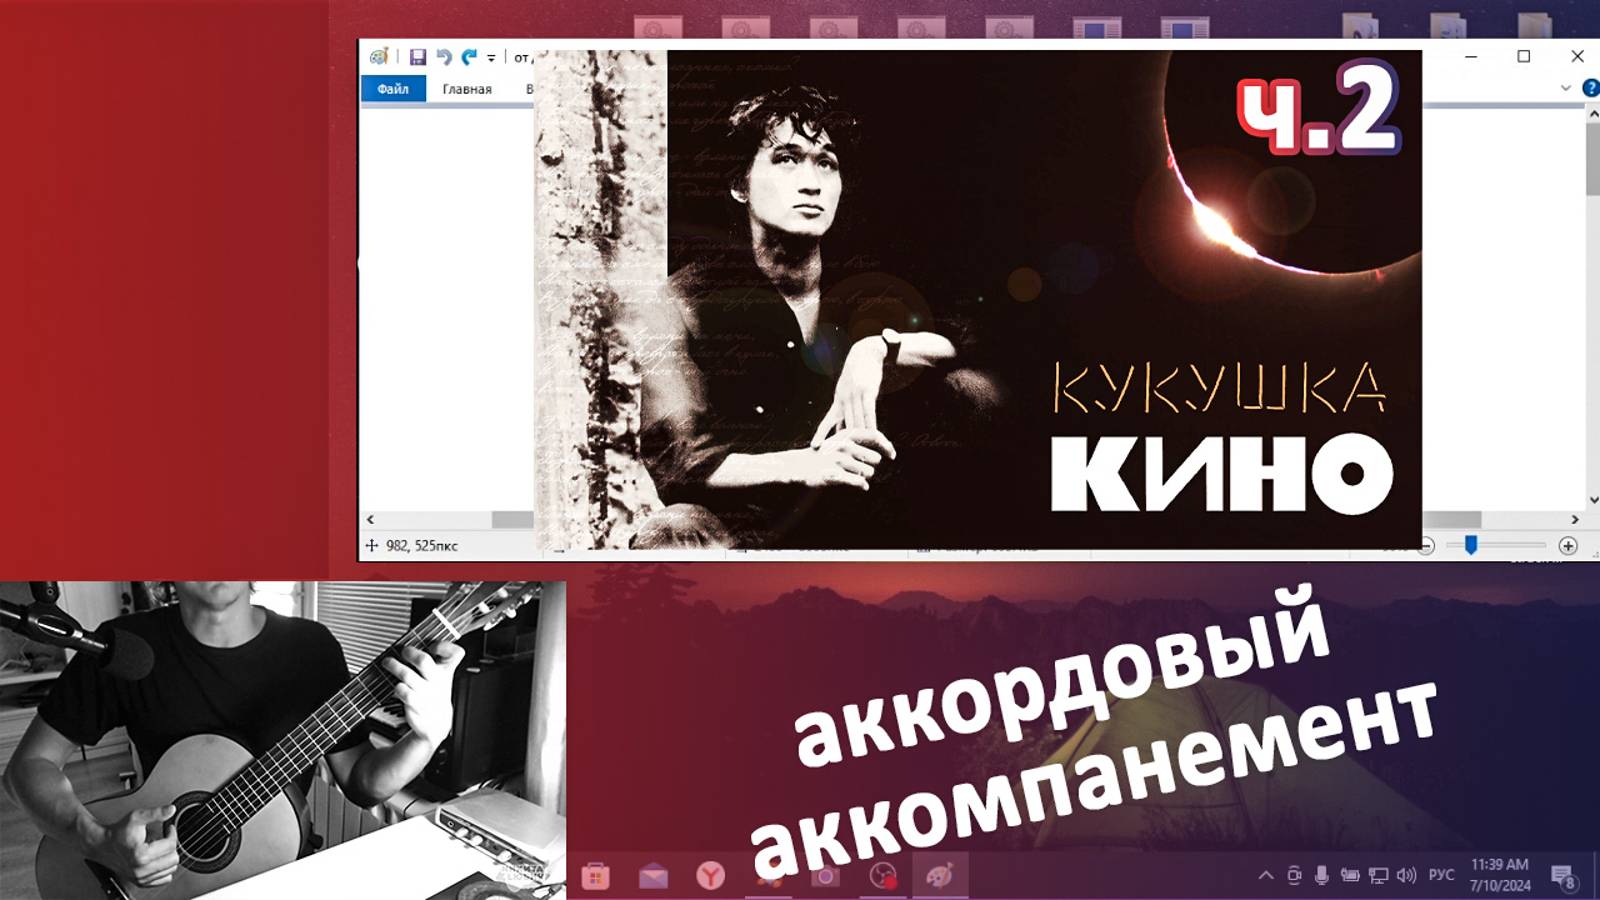Click the microphone tray icon
1600x900 pixels.
1322,875
